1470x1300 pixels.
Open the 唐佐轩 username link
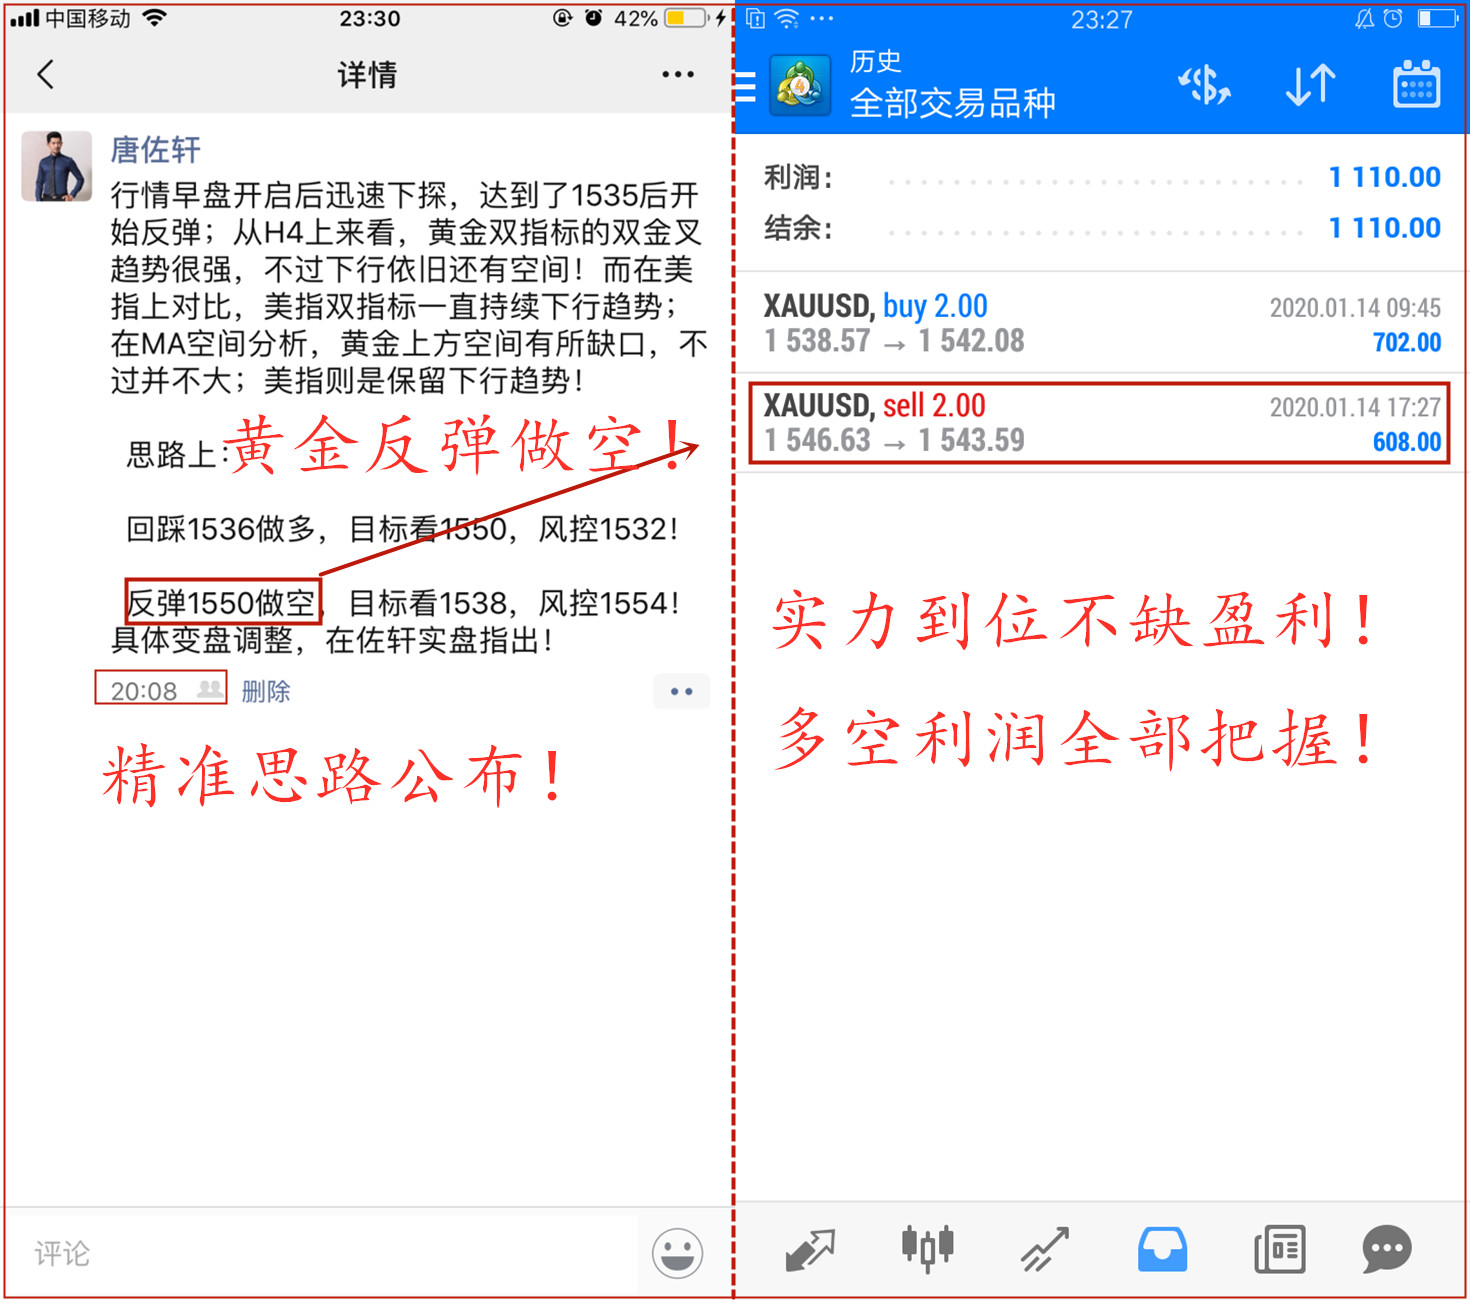155,149
